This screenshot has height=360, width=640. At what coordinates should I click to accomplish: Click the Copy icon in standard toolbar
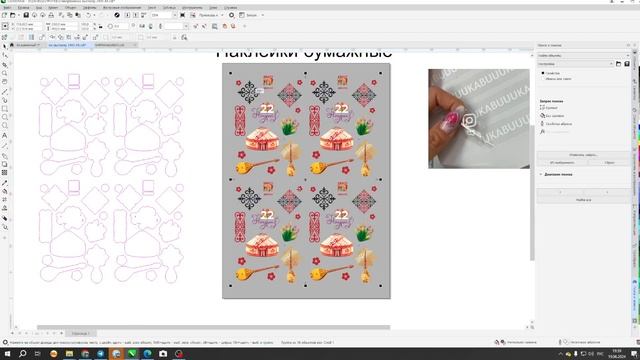click(69, 15)
